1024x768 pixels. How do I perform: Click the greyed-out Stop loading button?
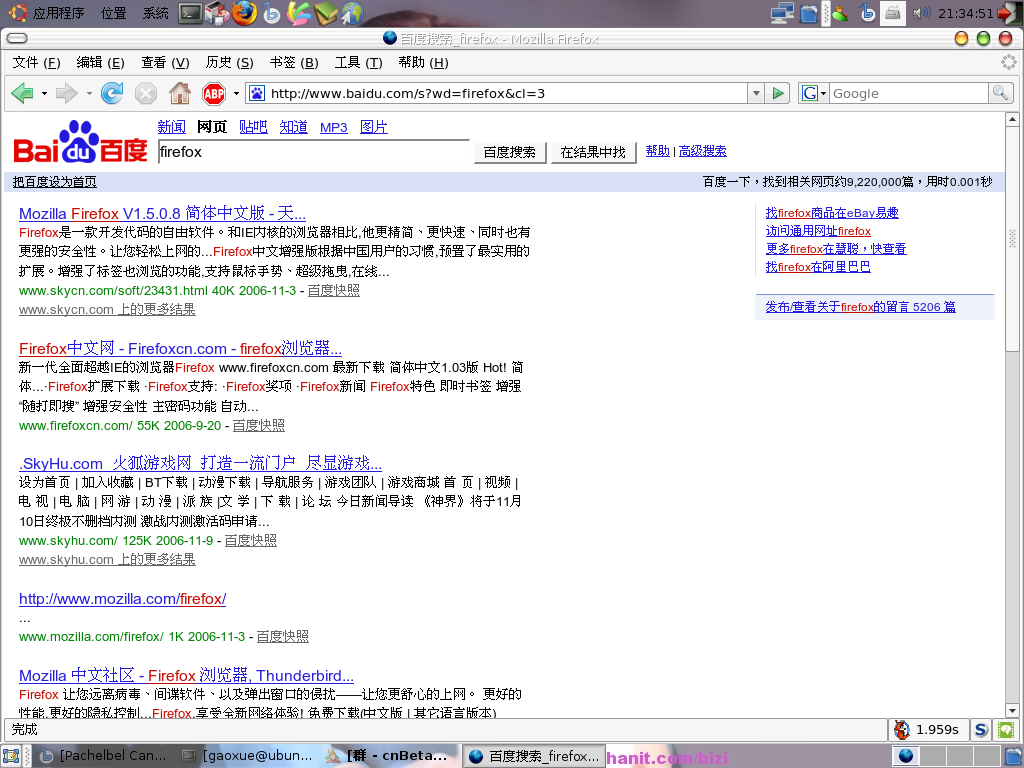146,93
